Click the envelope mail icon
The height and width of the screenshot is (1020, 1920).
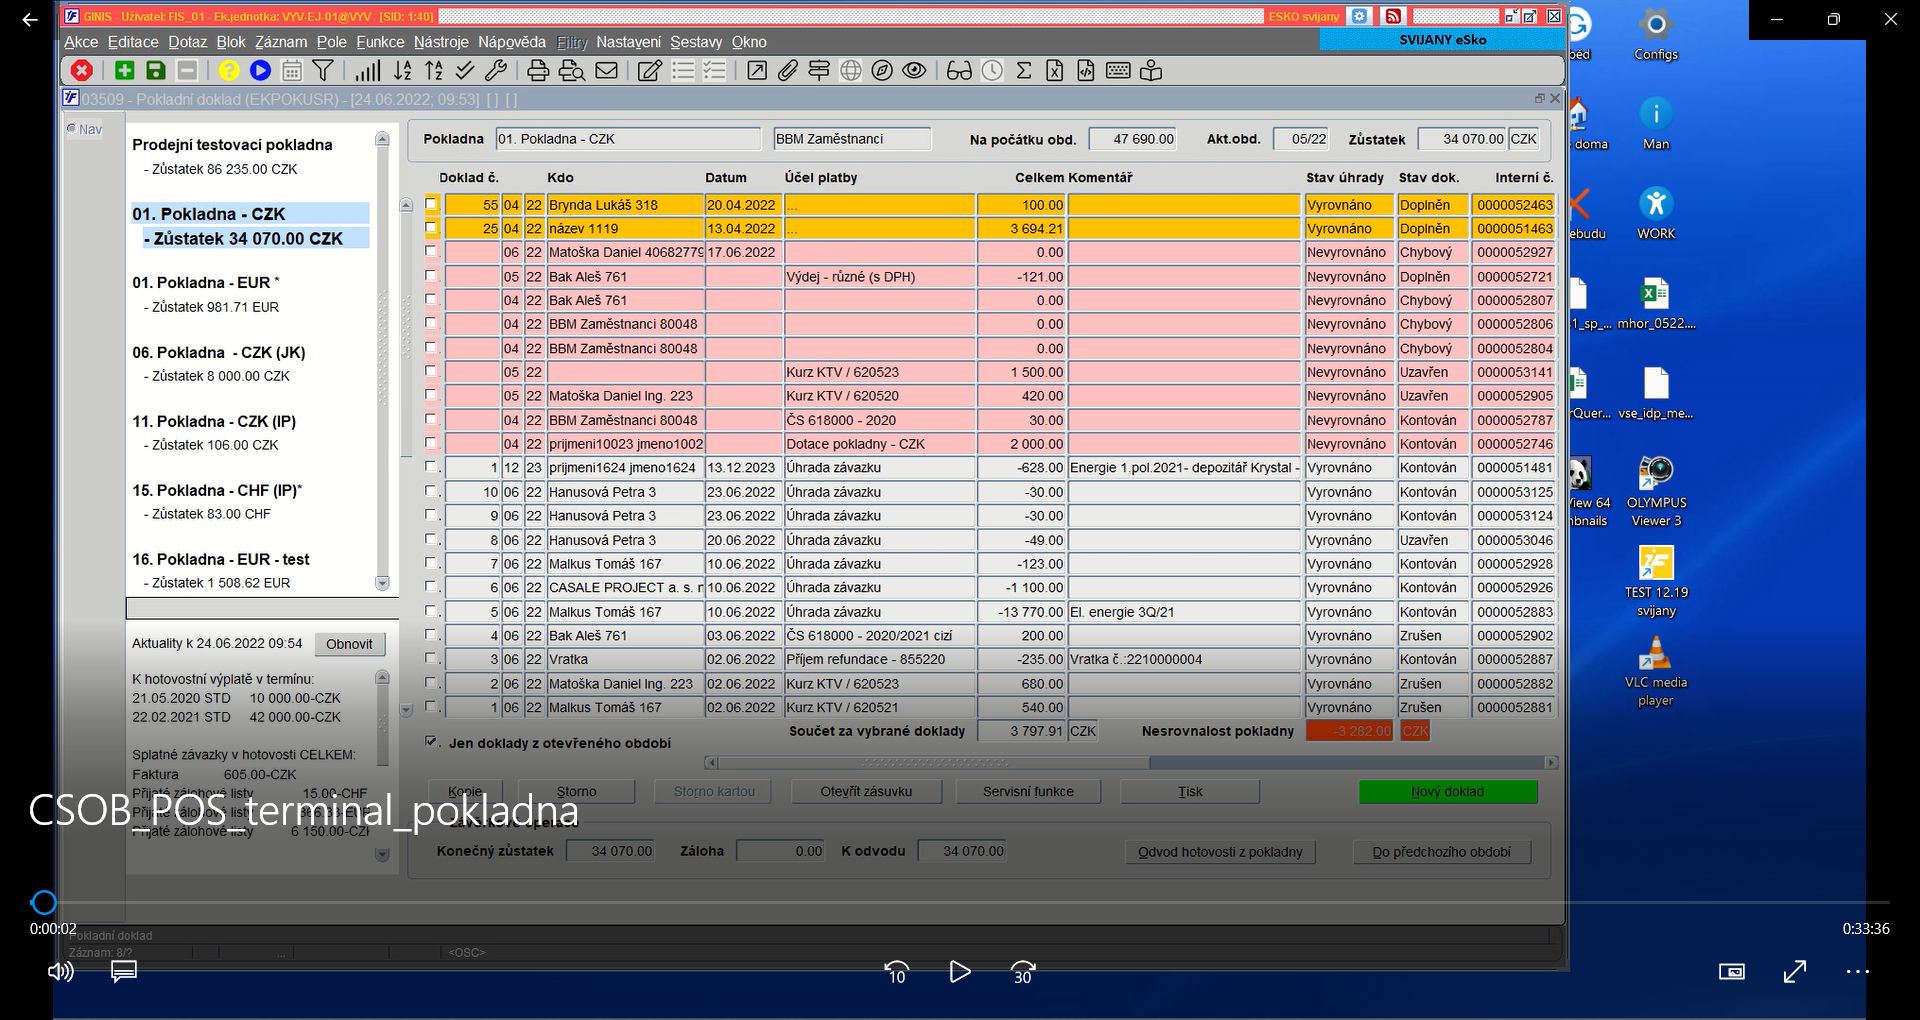point(606,70)
